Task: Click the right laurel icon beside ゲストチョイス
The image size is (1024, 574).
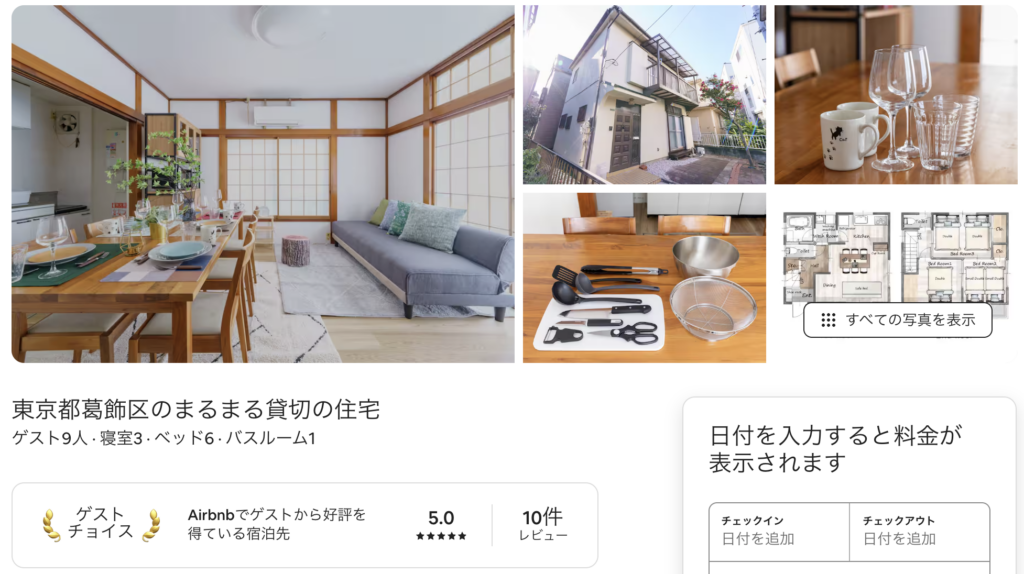Action: 152,526
